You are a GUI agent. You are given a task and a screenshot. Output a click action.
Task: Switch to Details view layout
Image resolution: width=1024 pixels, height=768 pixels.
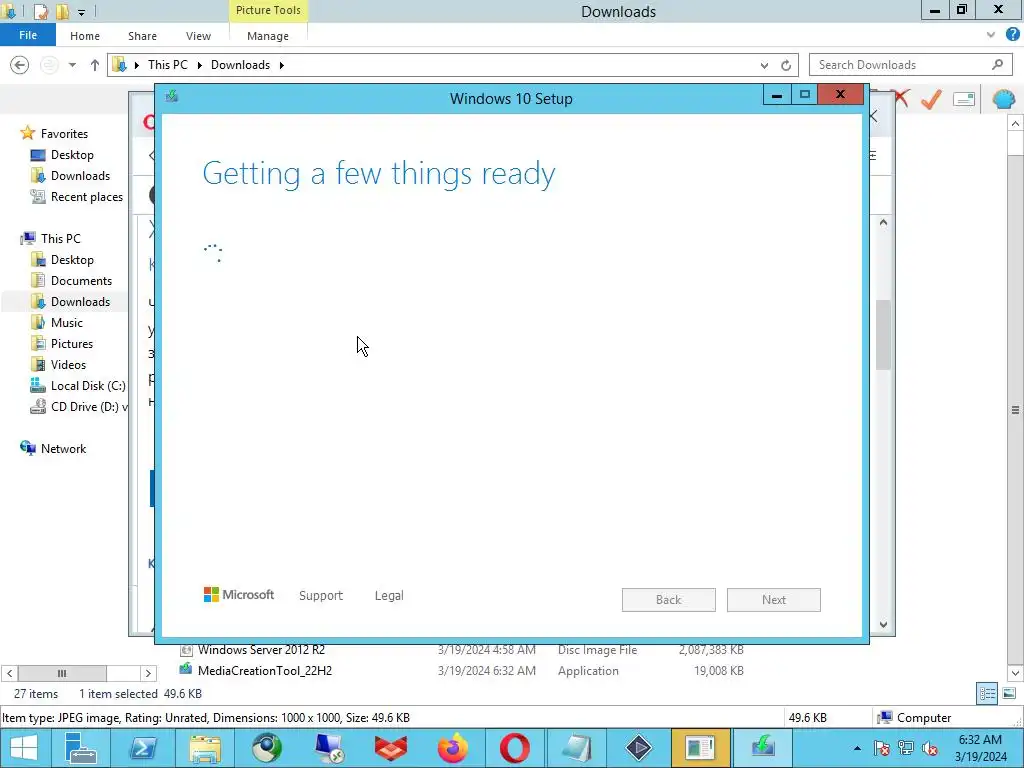(x=987, y=694)
